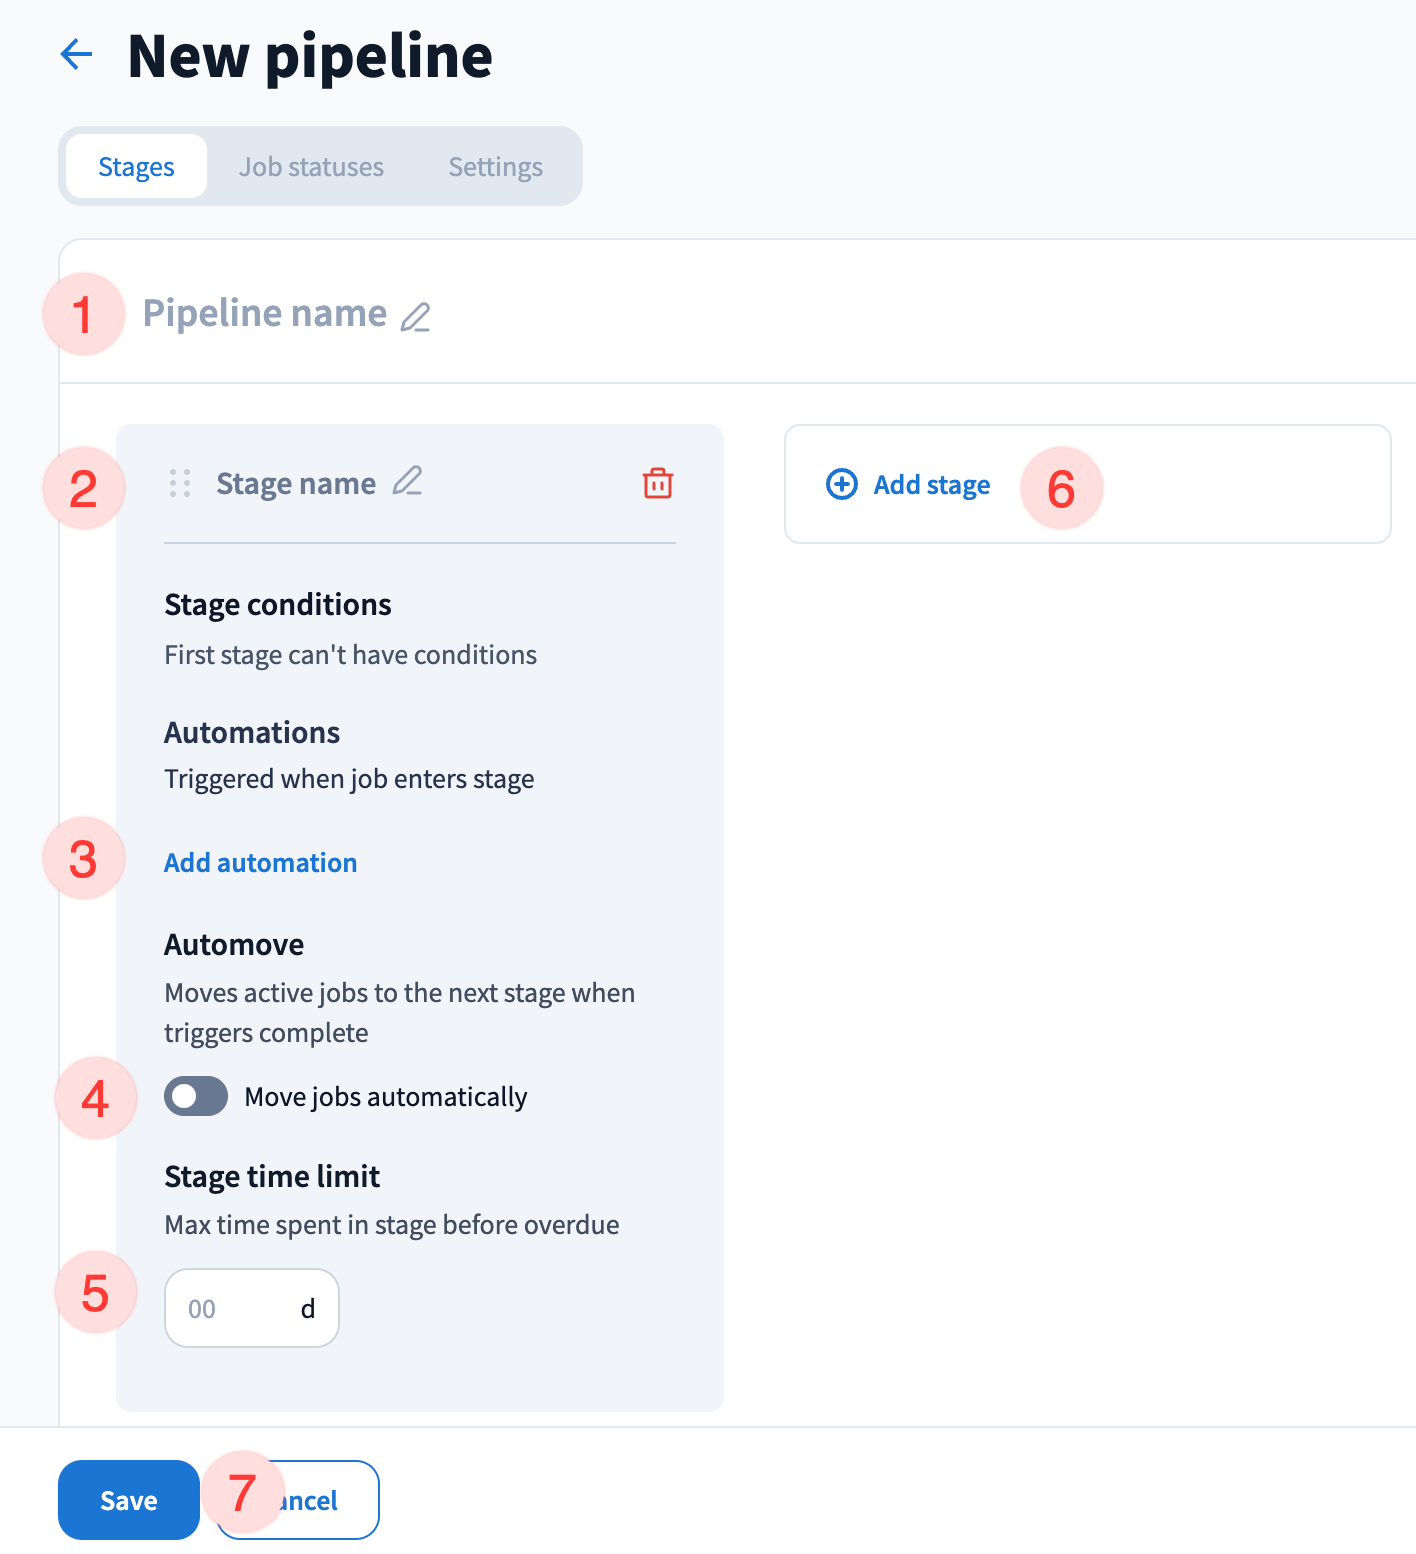Click the pencil icon beside Stage name

407,482
